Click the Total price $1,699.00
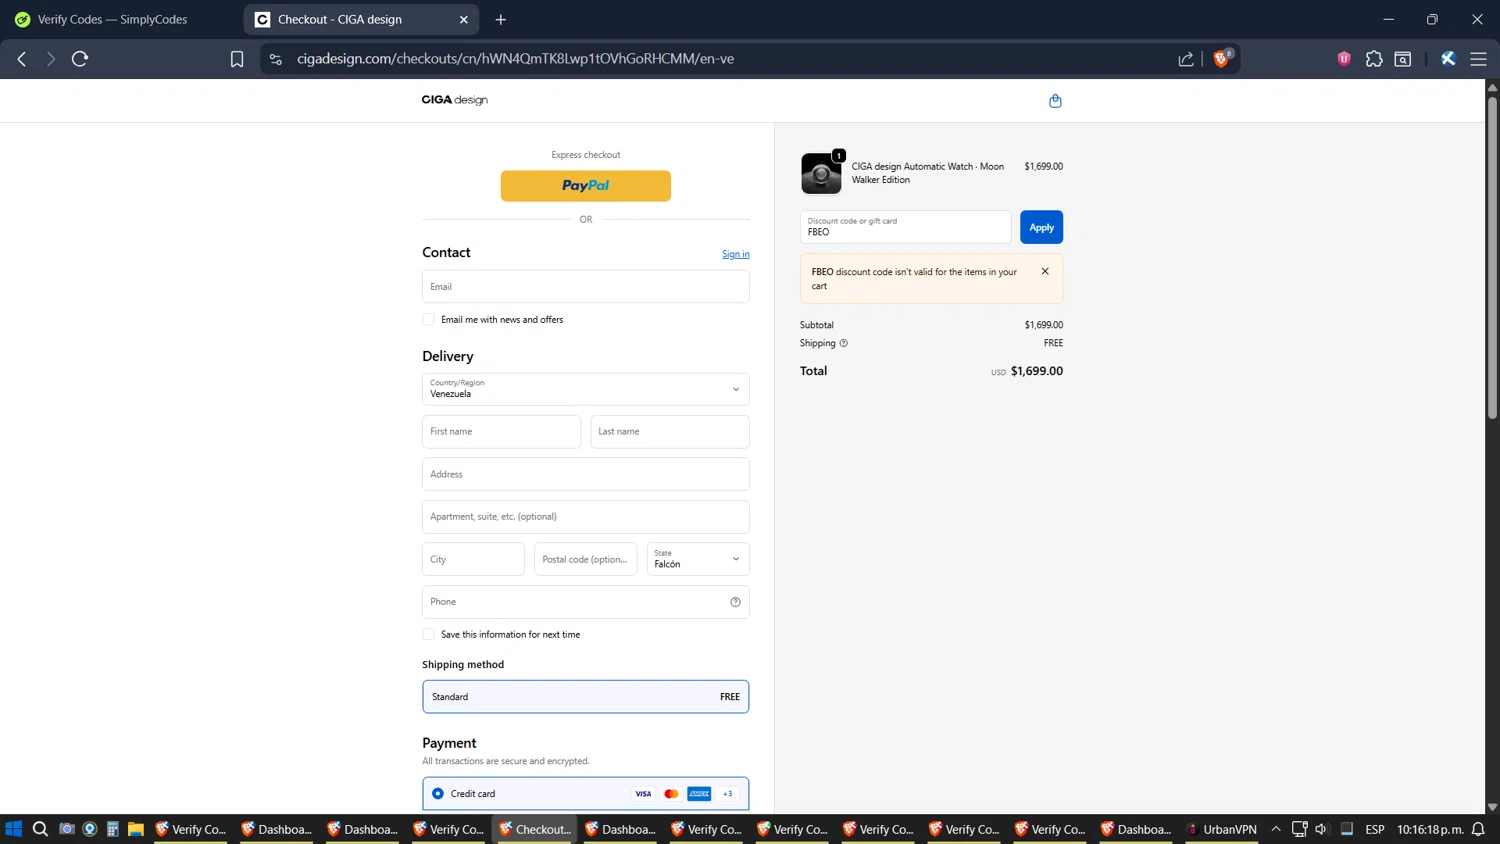The height and width of the screenshot is (844, 1500). 1036,371
